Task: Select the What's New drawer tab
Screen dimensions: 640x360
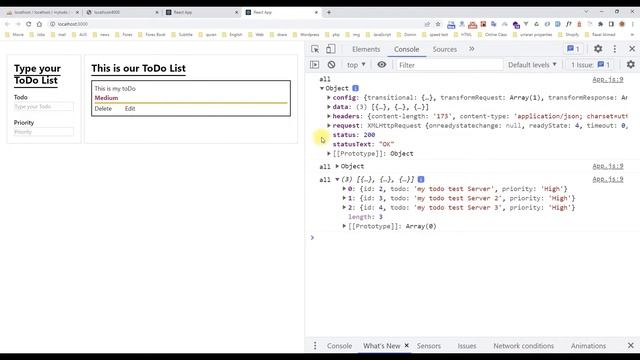Action: pyautogui.click(x=382, y=346)
